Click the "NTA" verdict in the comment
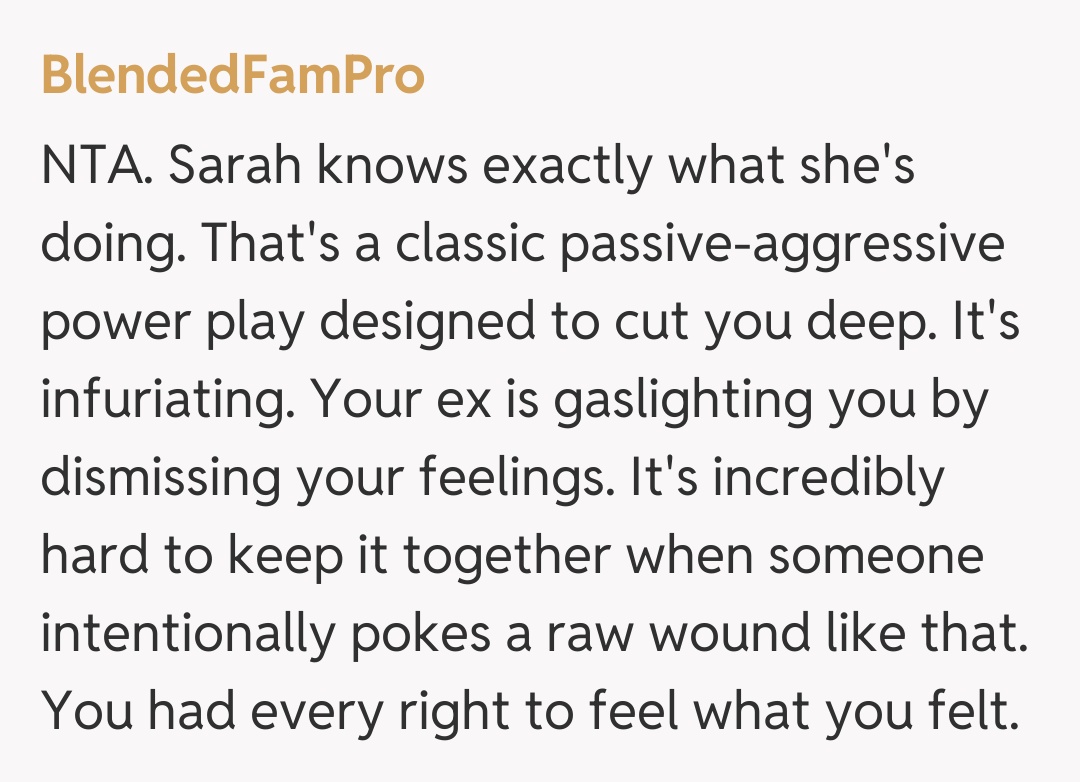Screen dimensions: 1080x782 pos(92,168)
